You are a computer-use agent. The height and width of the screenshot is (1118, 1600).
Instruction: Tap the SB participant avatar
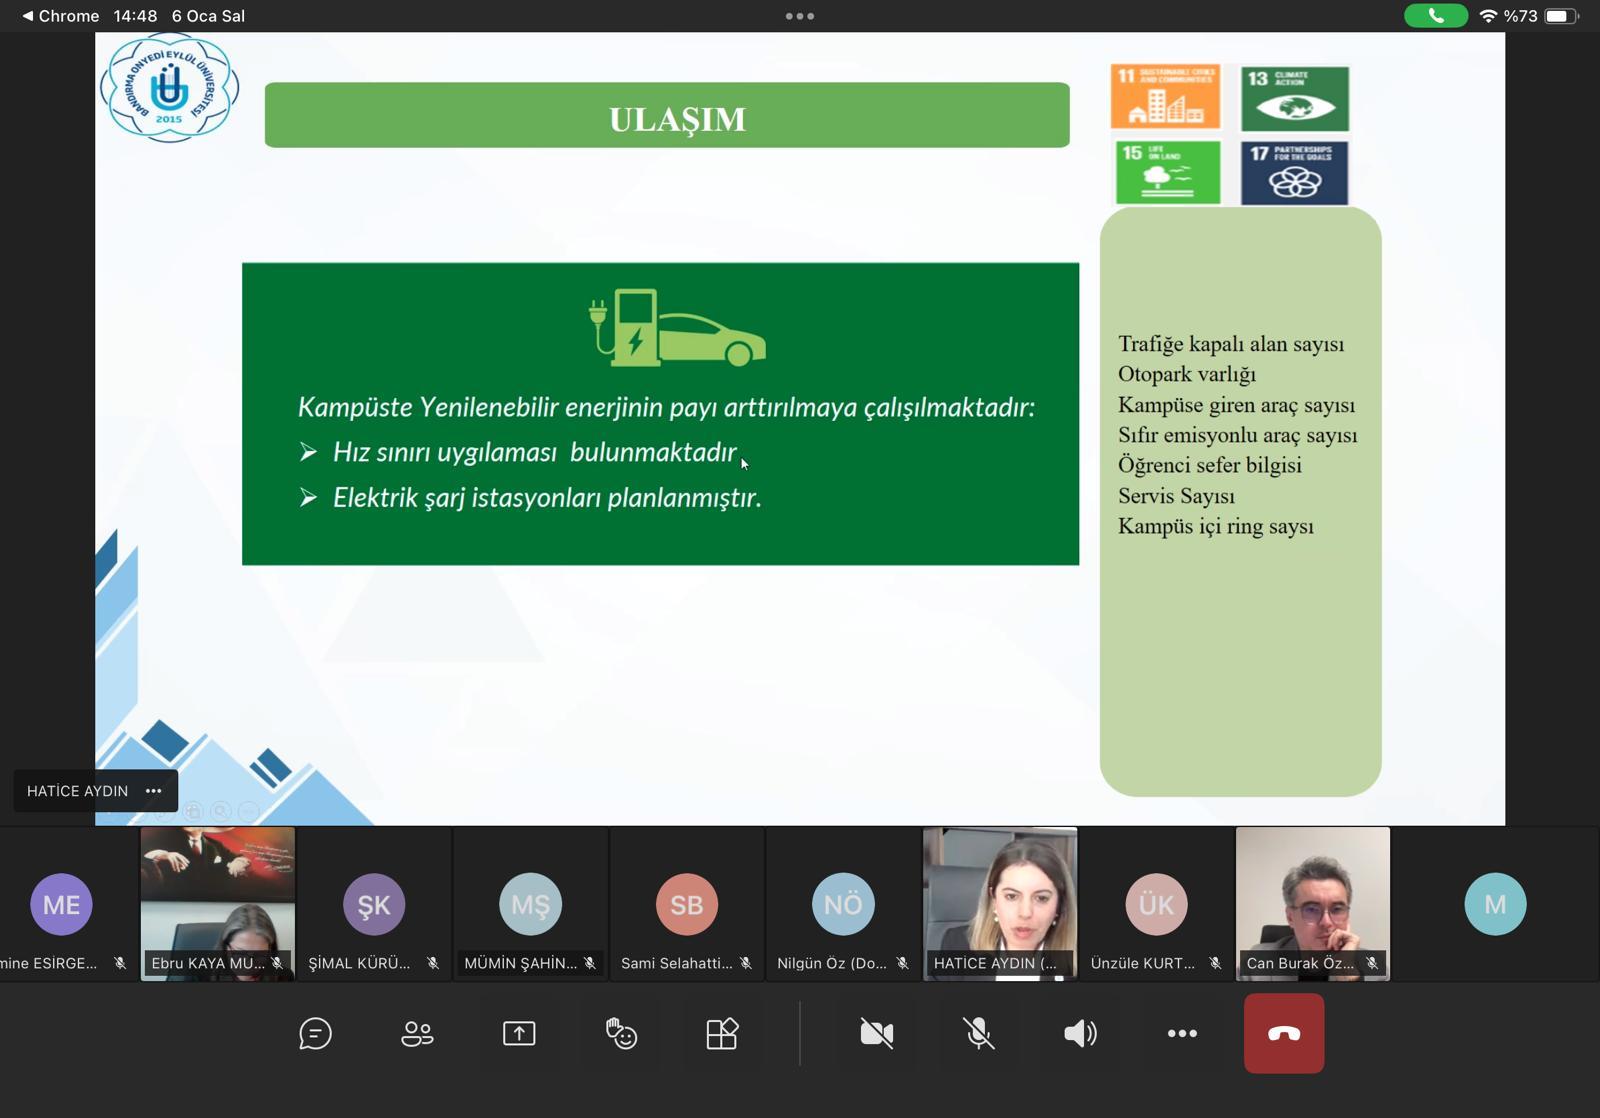coord(686,904)
